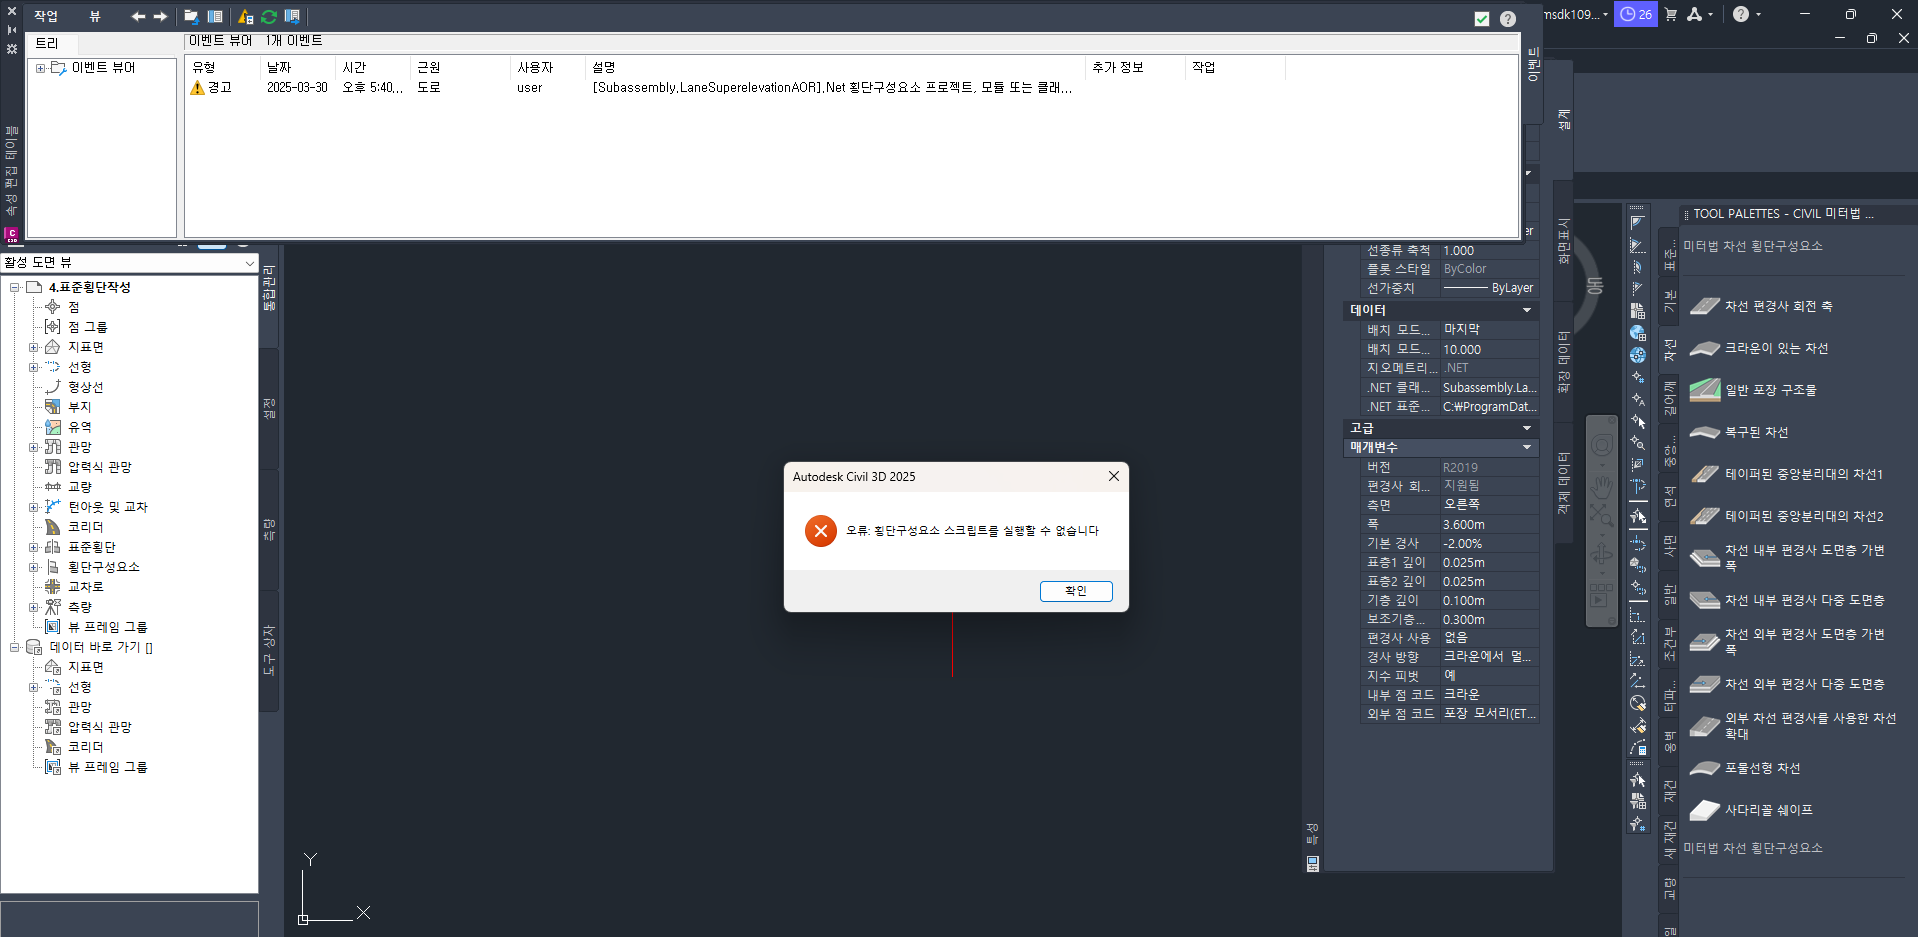Screen dimensions: 1918x937
Task: Expand the 횡단구성요소 tree node
Action: [33, 568]
